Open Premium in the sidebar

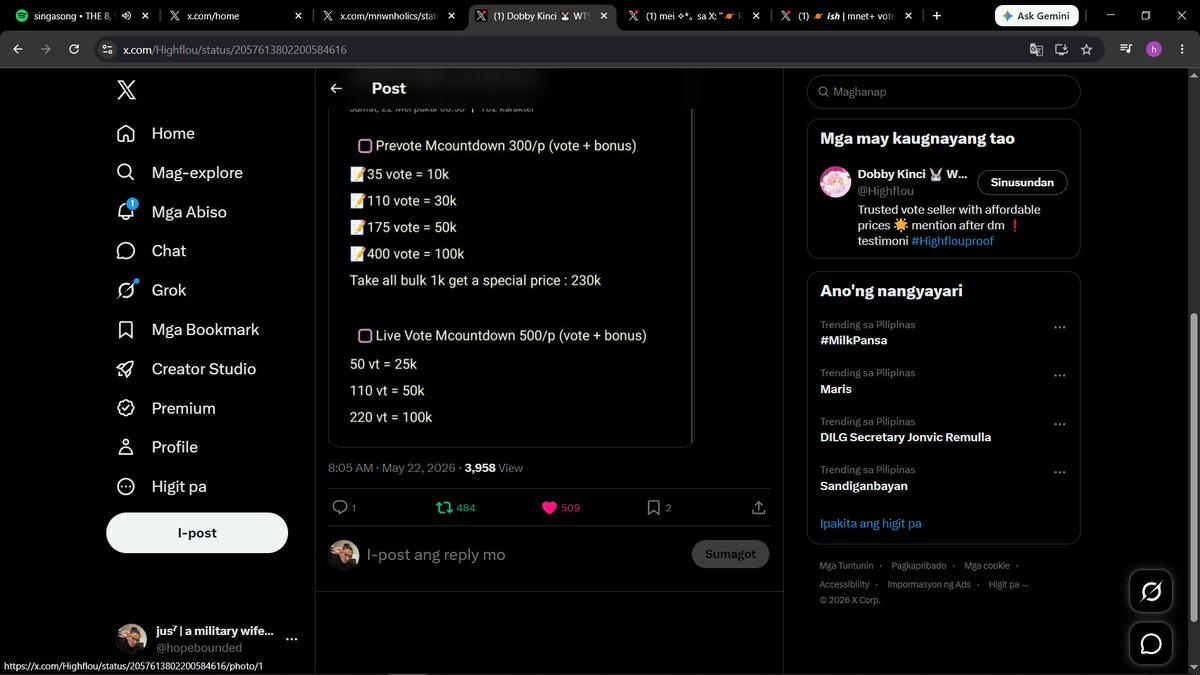point(165,408)
